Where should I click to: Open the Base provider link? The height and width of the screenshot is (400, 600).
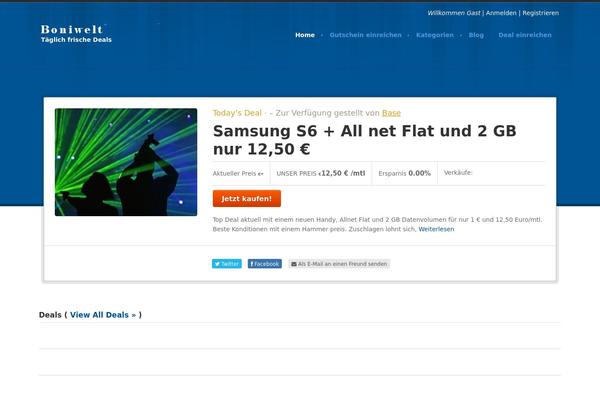click(391, 113)
